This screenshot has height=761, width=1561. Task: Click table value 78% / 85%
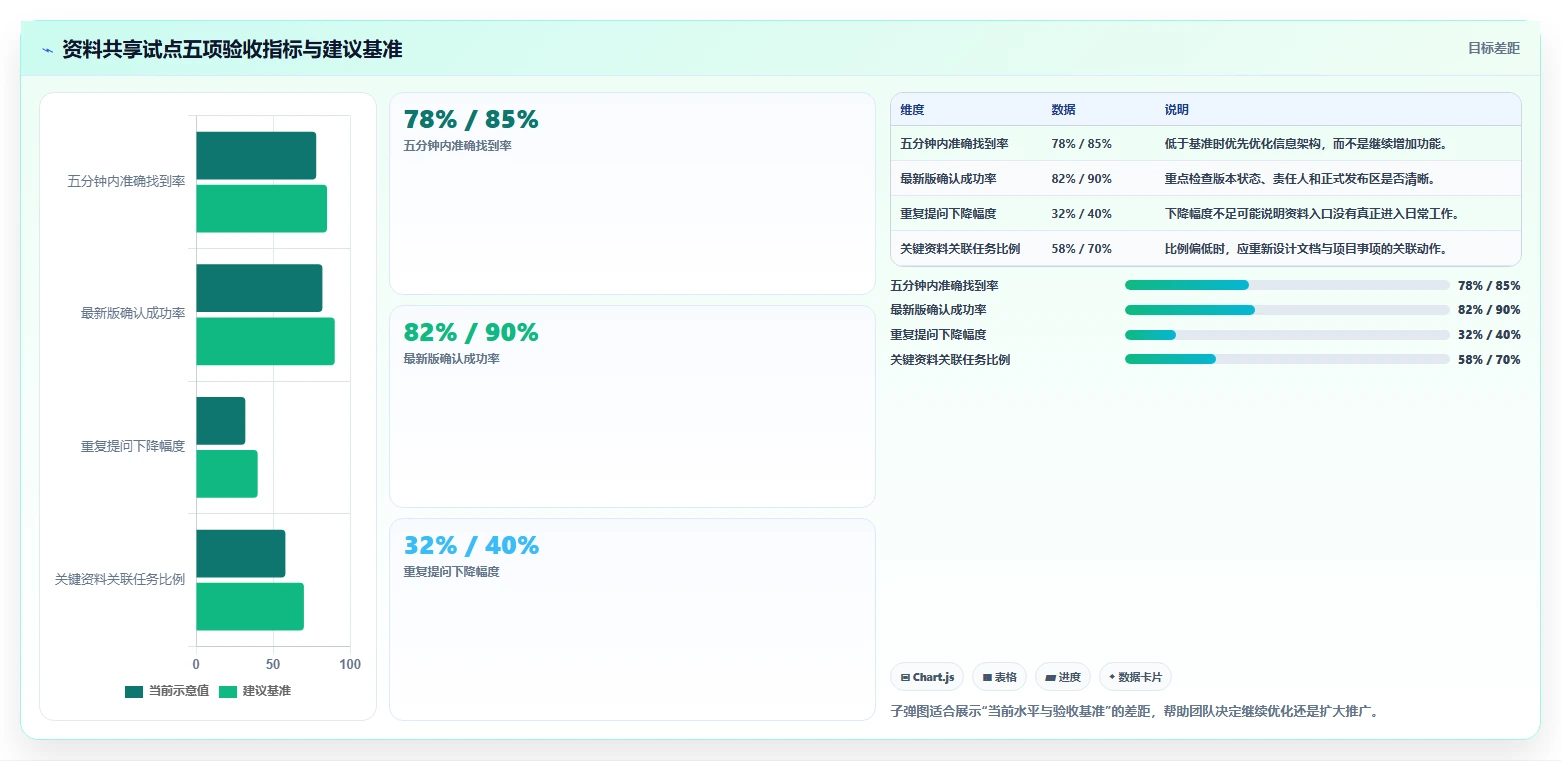click(x=1081, y=144)
